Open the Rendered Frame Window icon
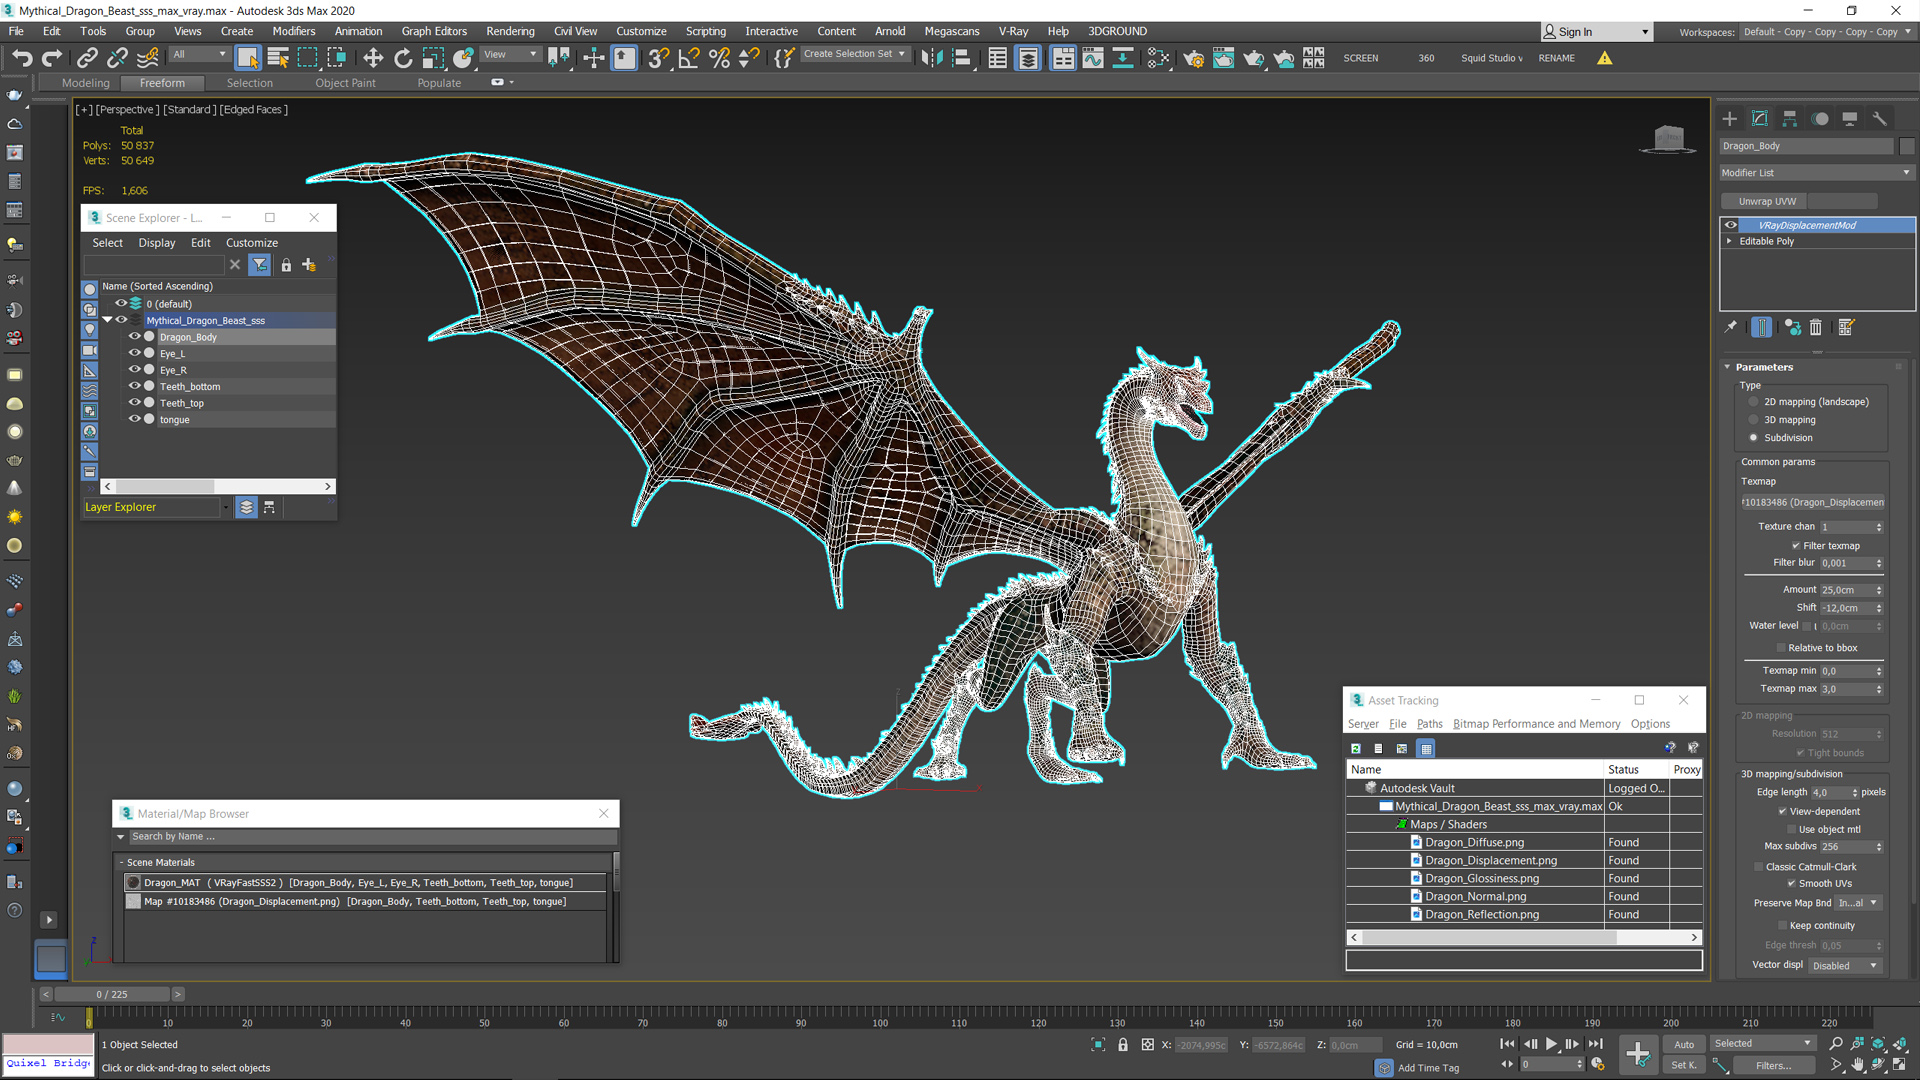The height and width of the screenshot is (1080, 1920). [1223, 58]
